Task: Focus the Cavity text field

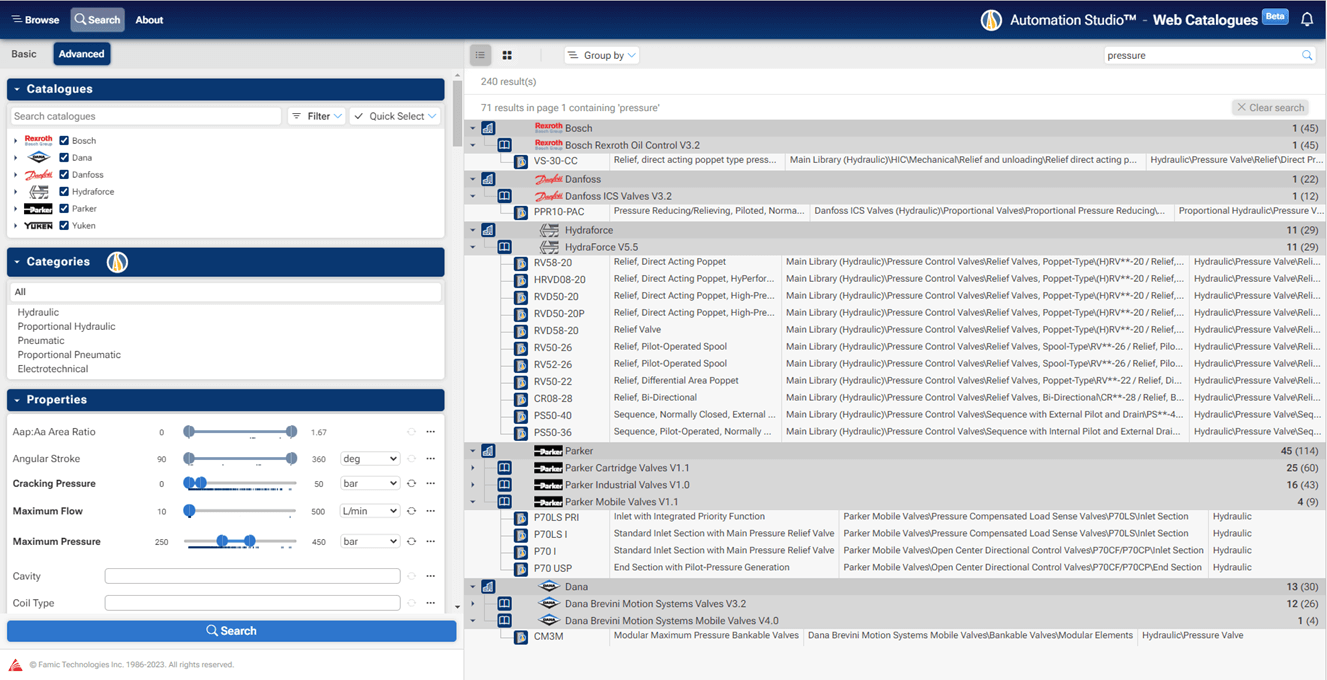Action: tap(252, 576)
